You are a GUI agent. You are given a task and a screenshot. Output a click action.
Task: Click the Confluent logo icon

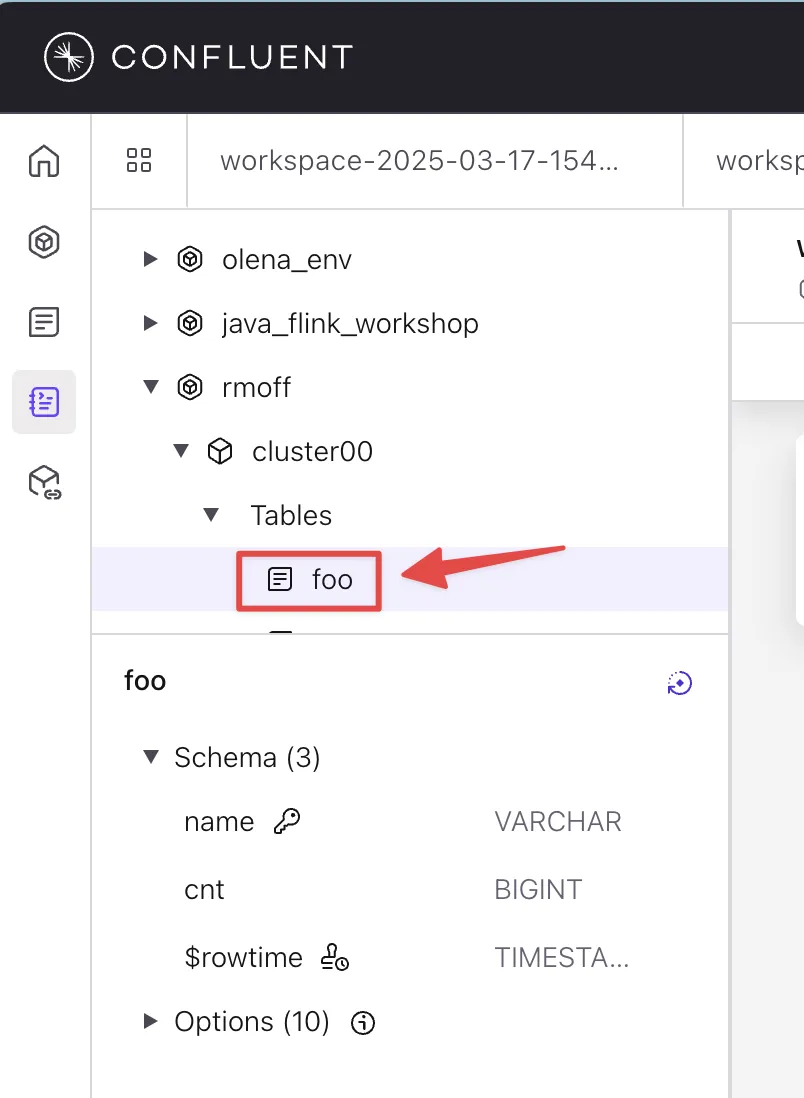[69, 56]
